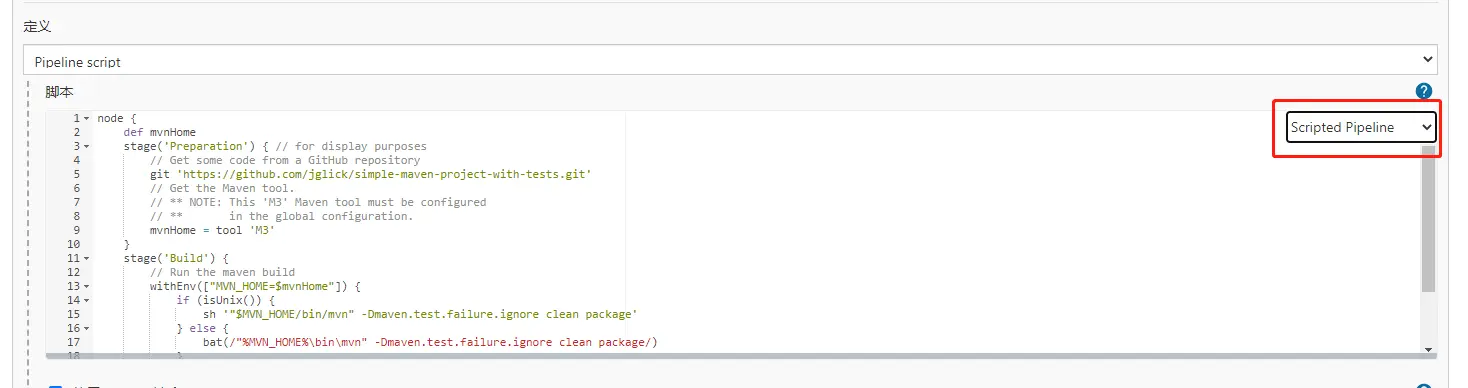The image size is (1468, 388).
Task: Place cursor on the def mvnHome line
Action: click(160, 132)
